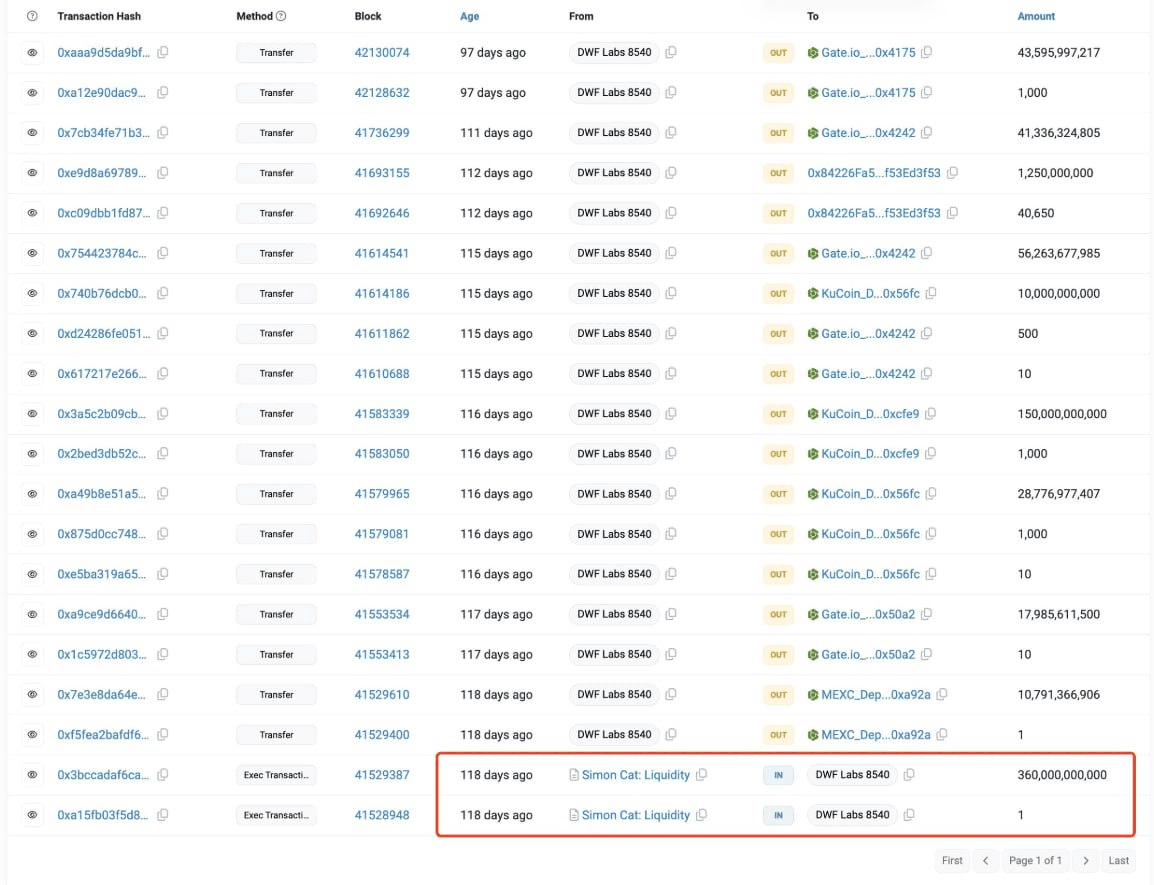The height and width of the screenshot is (885, 1154).
Task: Copy transaction hash 0xa15fb03f5d8…
Action: [163, 814]
